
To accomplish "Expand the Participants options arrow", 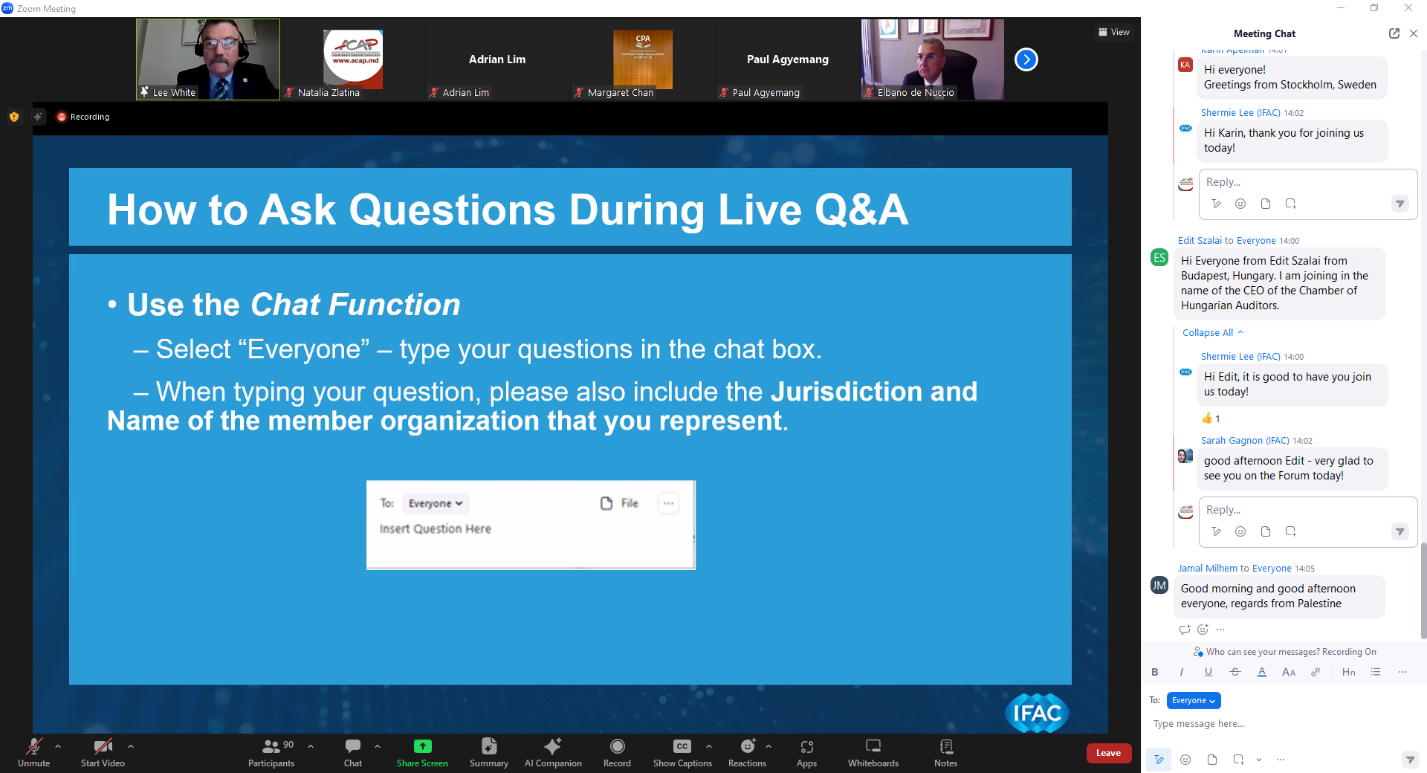I will [310, 746].
